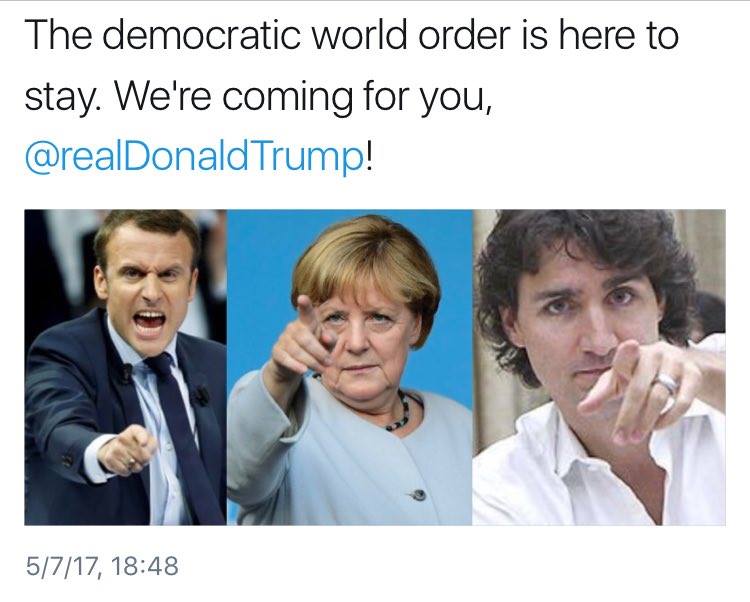Viewport: 750px width, 602px height.
Task: Click the navy tie in the left photo
Action: [x=184, y=435]
